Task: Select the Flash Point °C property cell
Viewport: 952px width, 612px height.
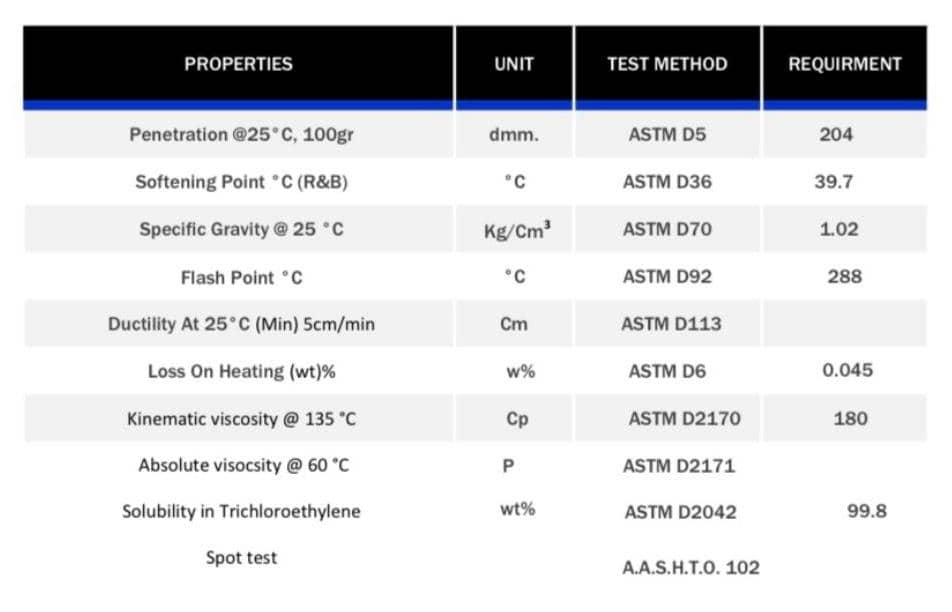Action: (x=241, y=277)
